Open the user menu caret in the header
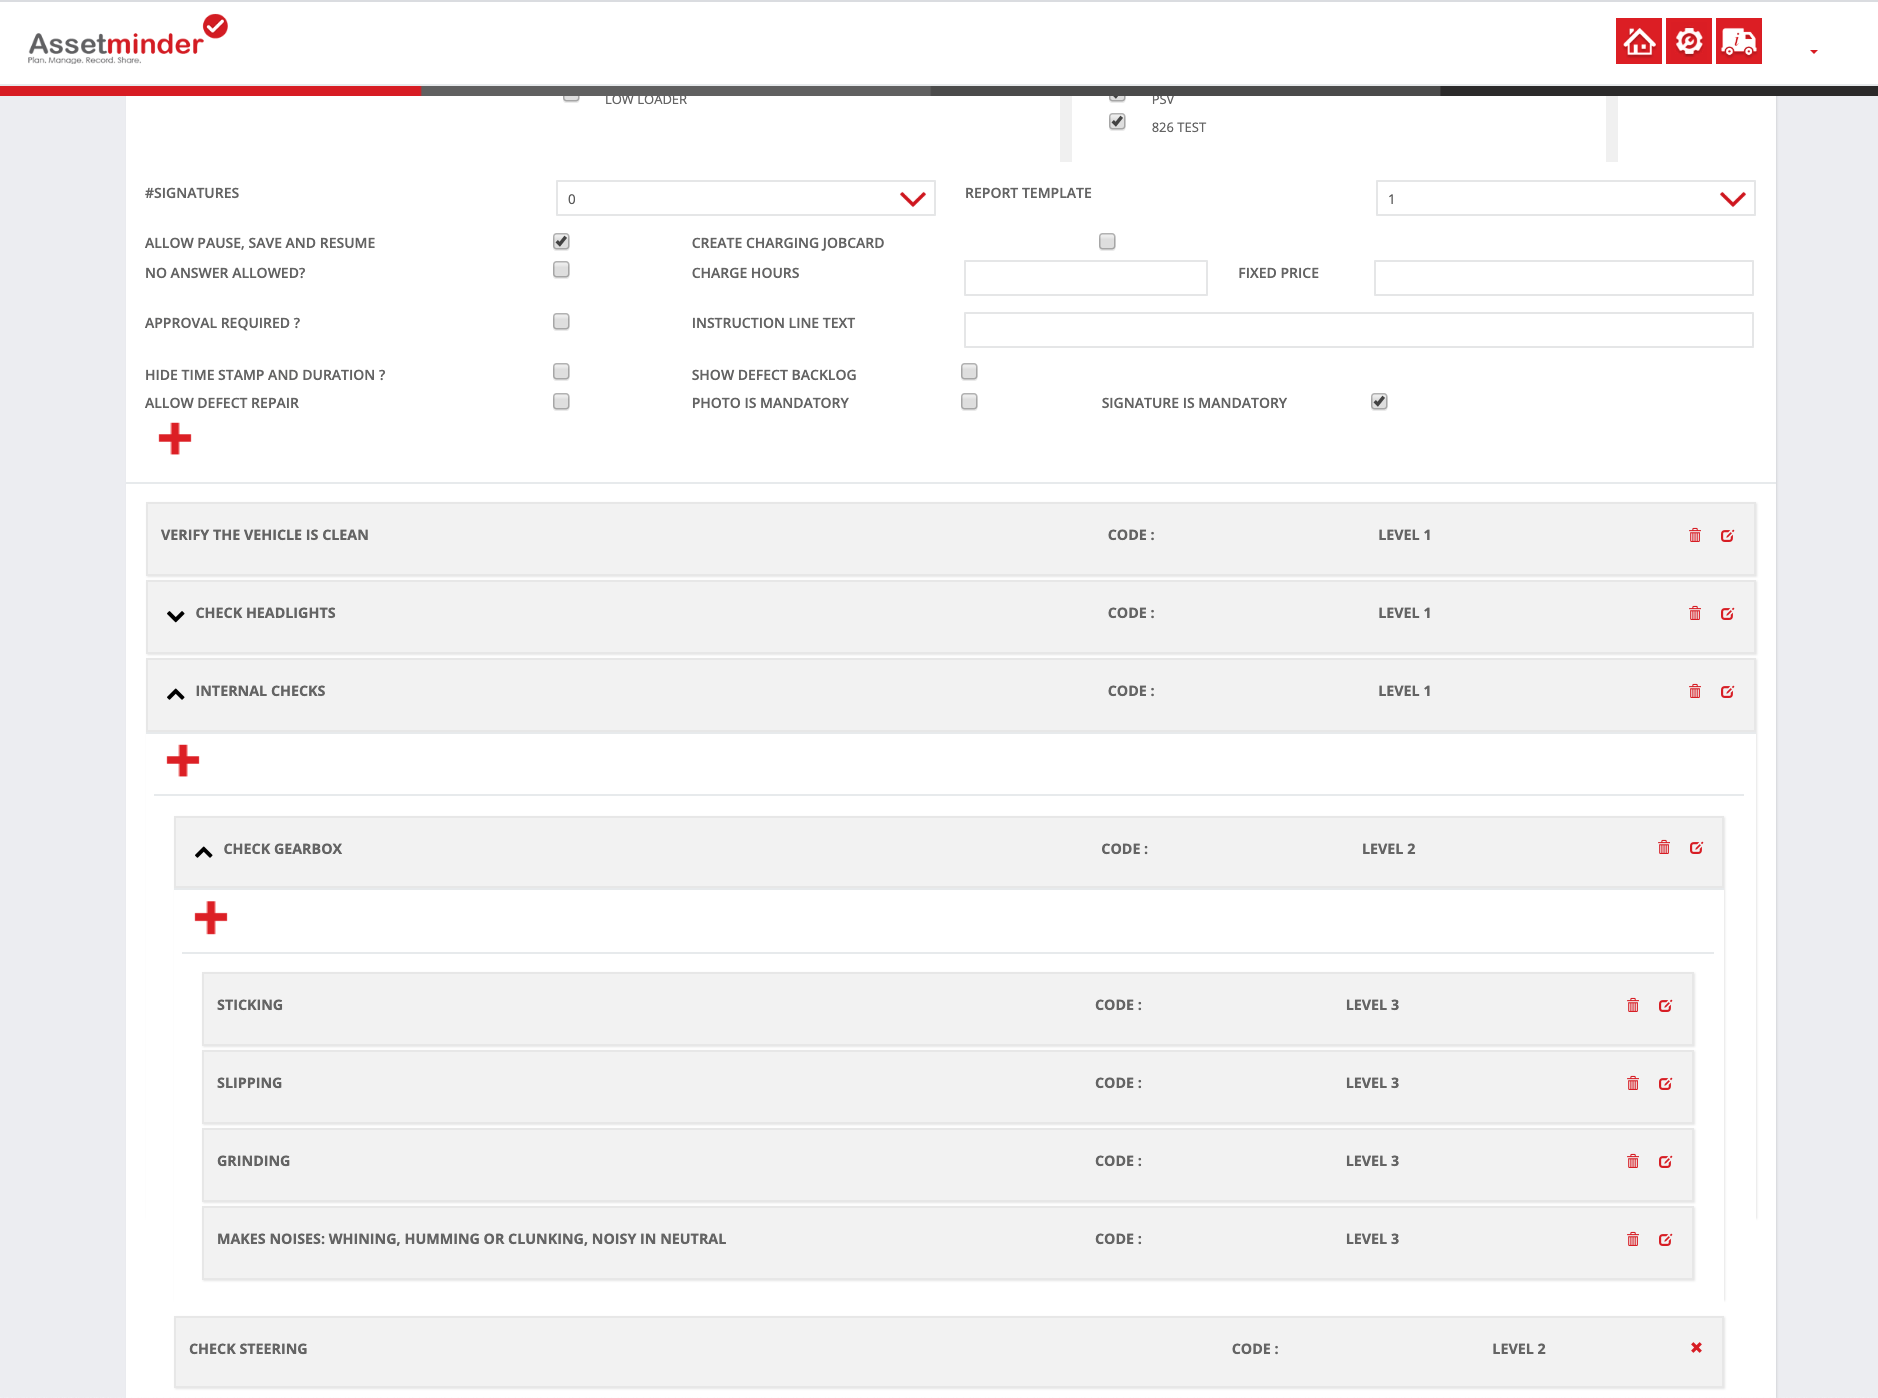 pyautogui.click(x=1813, y=51)
